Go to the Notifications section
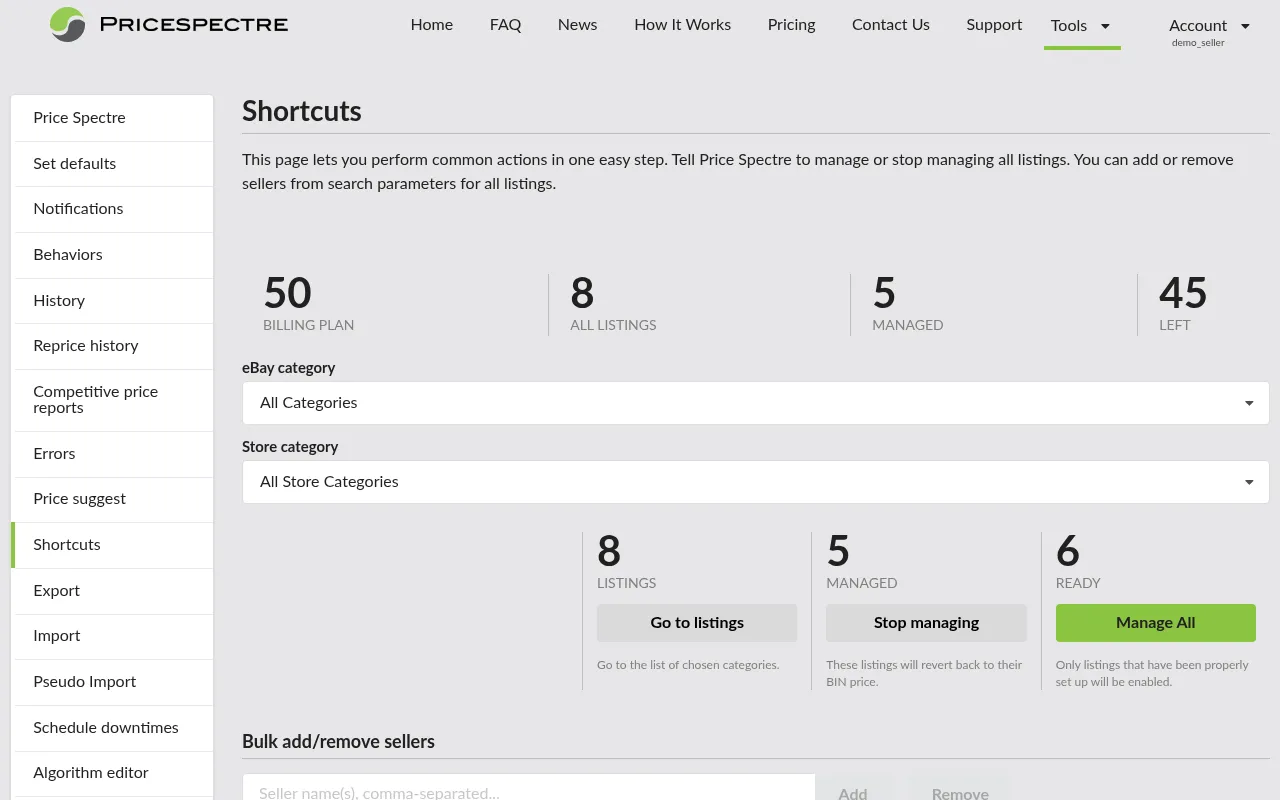Image resolution: width=1280 pixels, height=800 pixels. (78, 209)
